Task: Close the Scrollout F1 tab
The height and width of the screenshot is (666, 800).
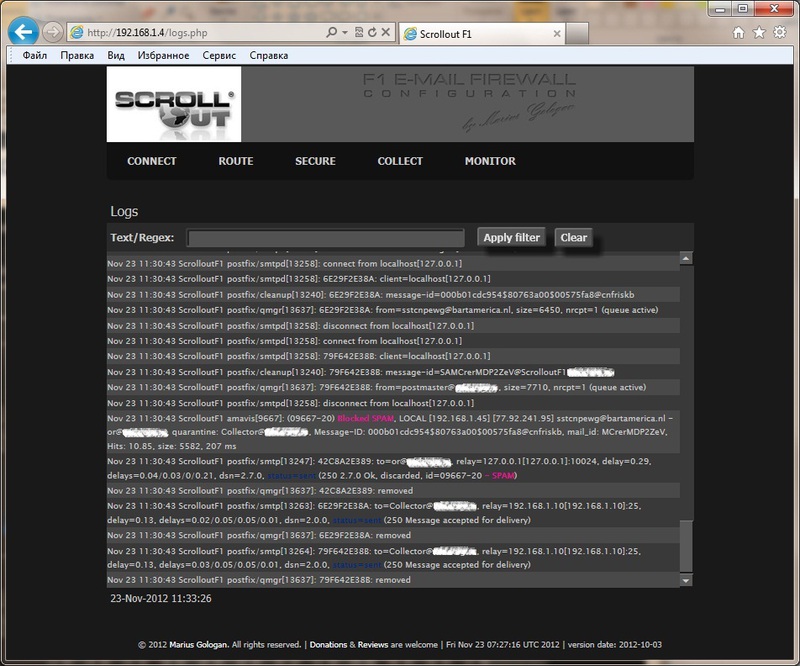Action: pos(557,34)
